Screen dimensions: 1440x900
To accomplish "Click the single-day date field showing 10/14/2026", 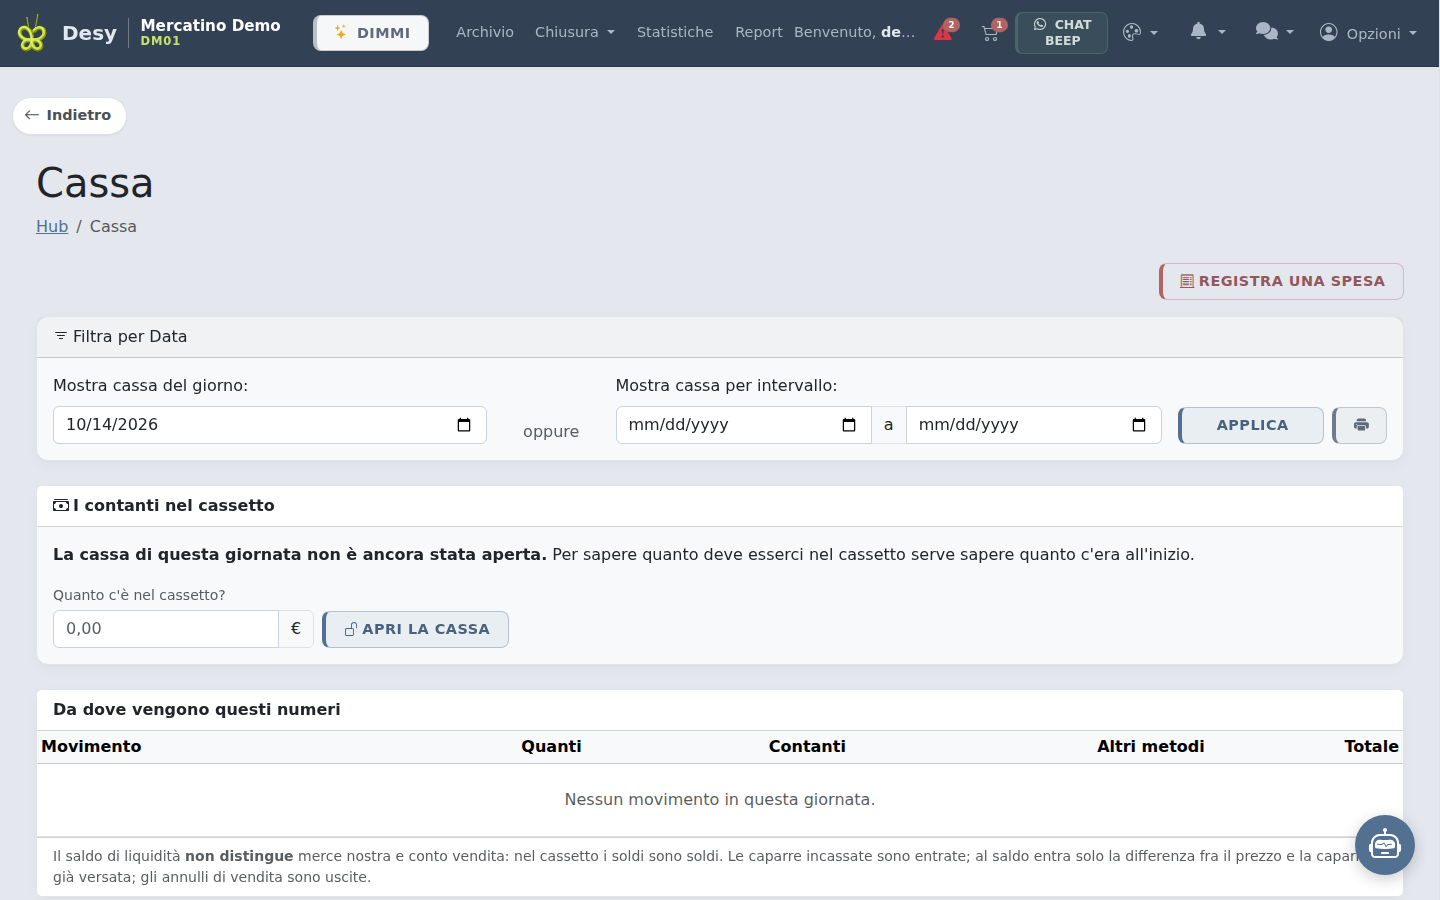I will click(270, 425).
